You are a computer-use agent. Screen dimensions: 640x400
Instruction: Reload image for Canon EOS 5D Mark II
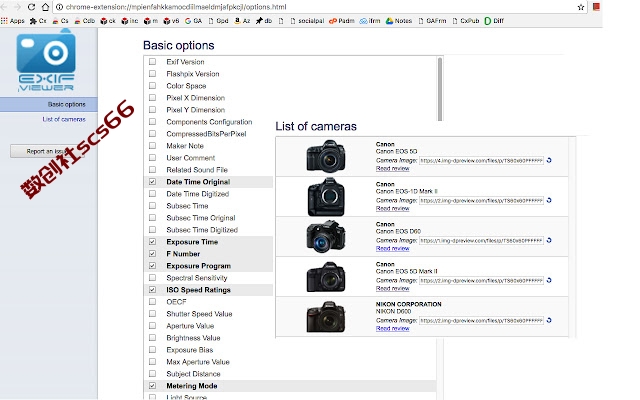coord(549,280)
